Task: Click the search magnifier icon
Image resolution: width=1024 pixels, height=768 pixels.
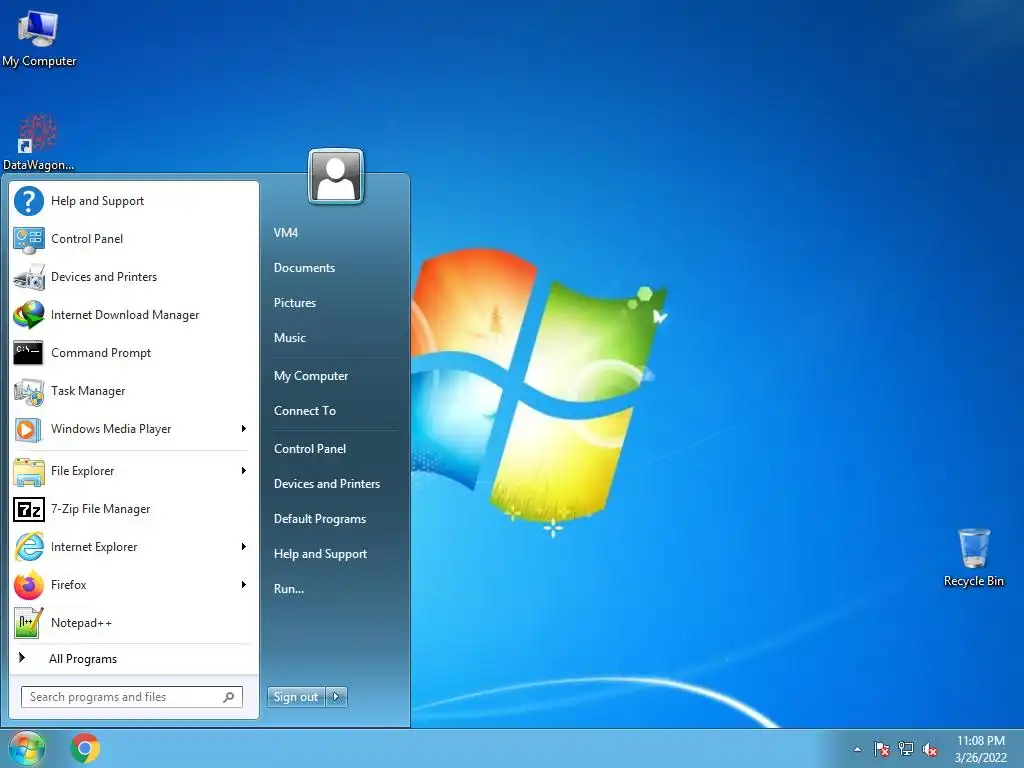Action: 229,697
